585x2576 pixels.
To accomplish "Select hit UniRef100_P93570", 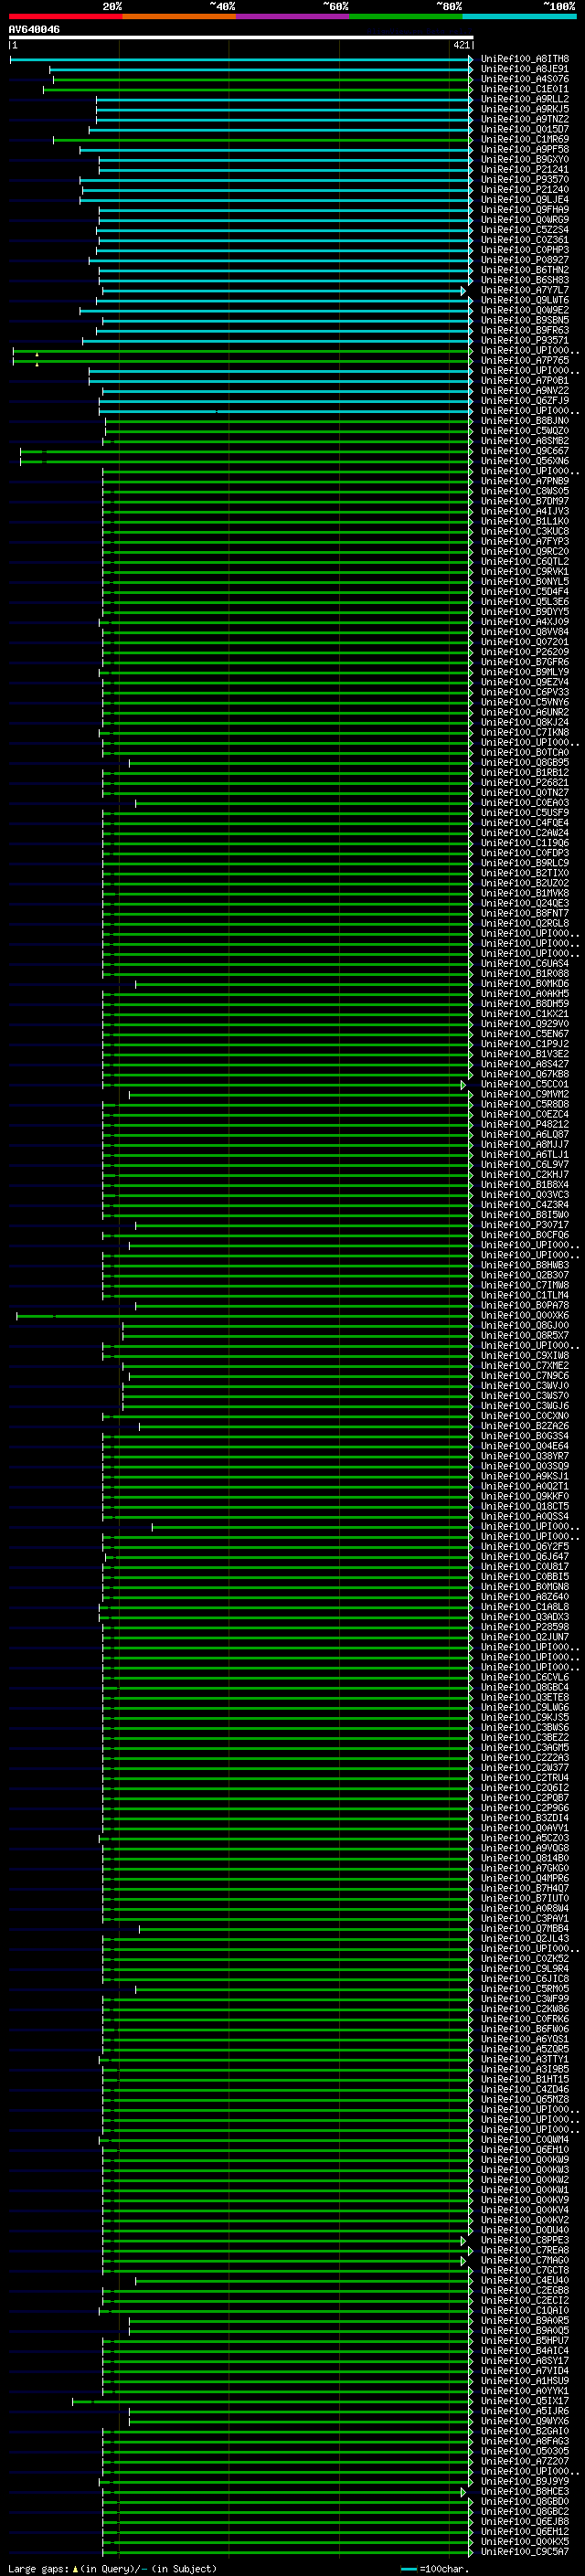I will click(525, 179).
